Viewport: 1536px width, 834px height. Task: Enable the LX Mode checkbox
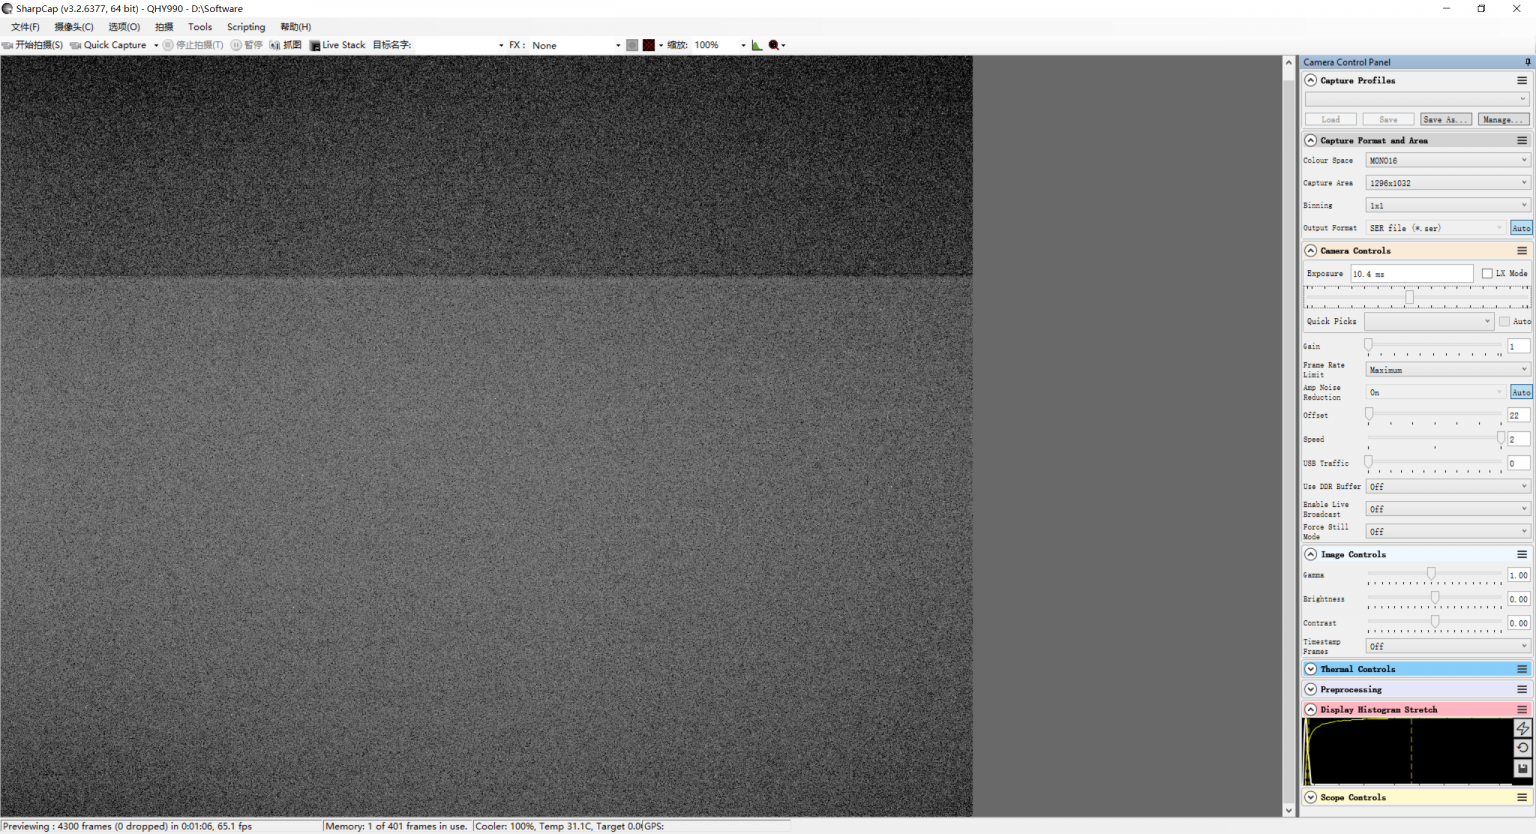pos(1487,273)
